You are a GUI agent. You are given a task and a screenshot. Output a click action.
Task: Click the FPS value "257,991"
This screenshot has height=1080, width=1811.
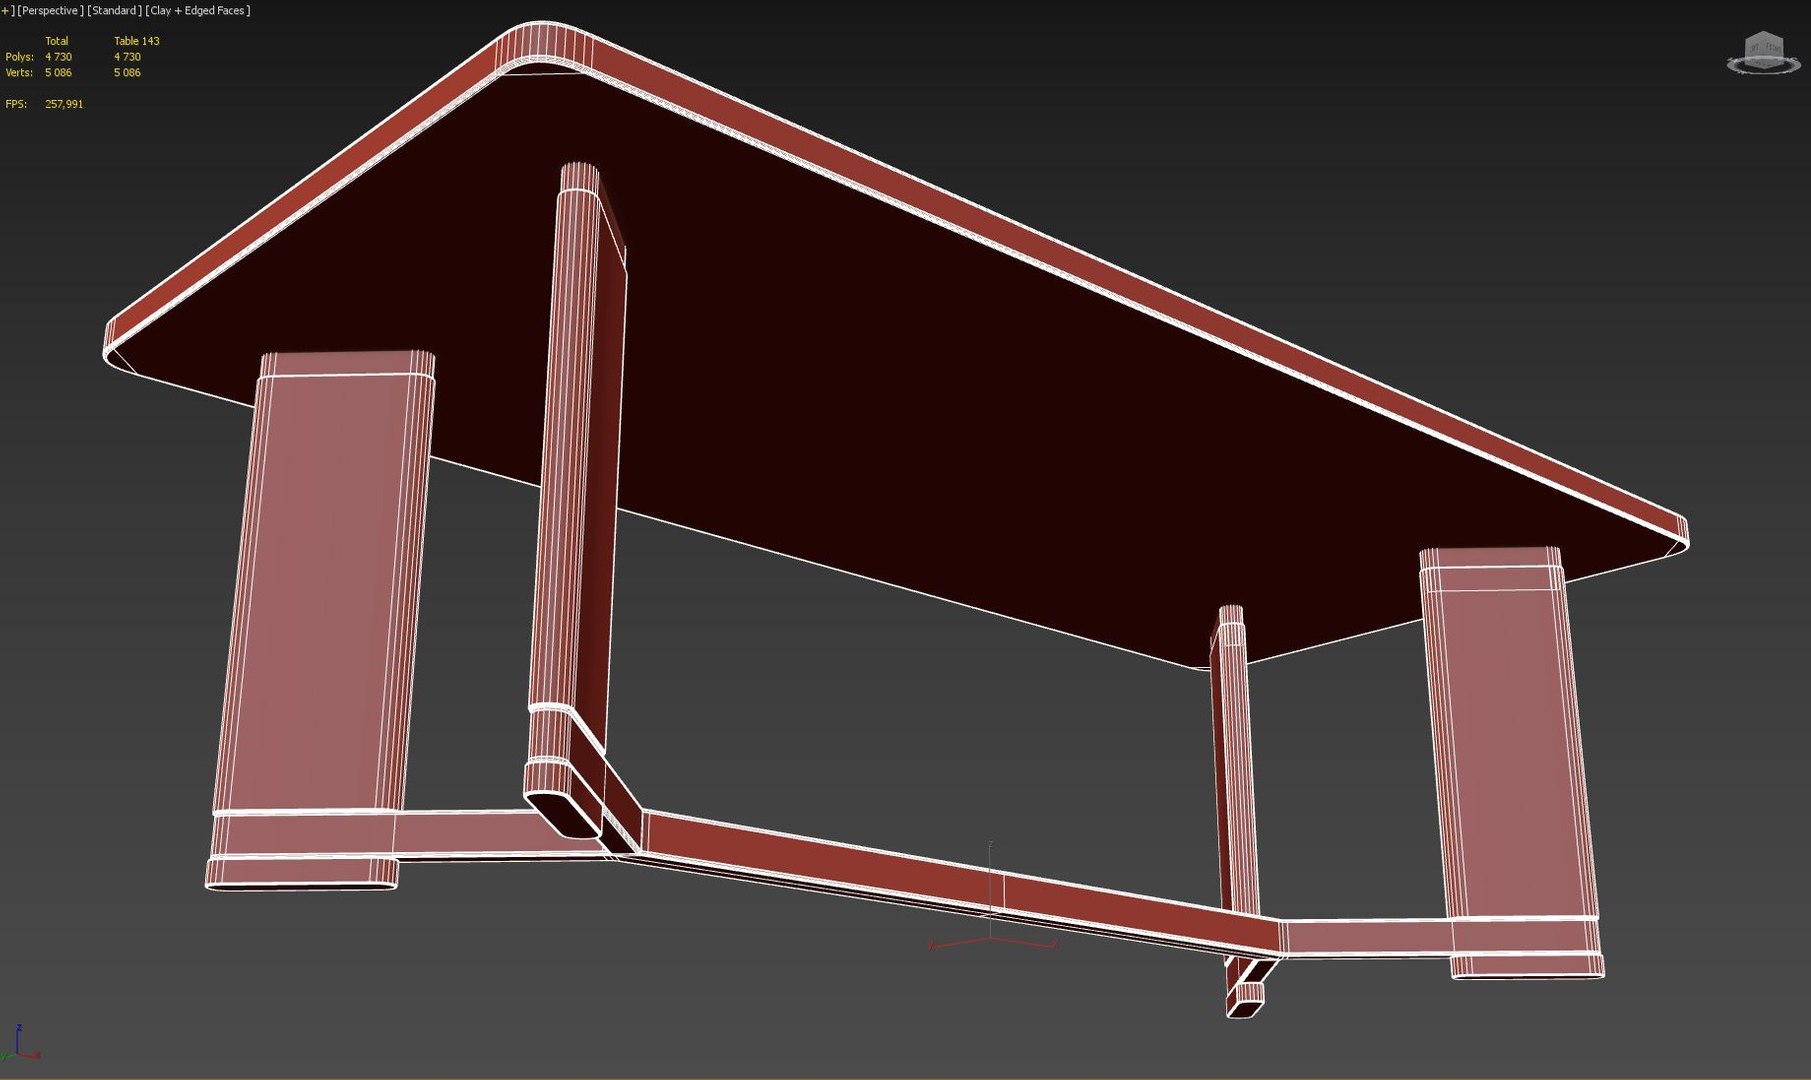tap(64, 104)
